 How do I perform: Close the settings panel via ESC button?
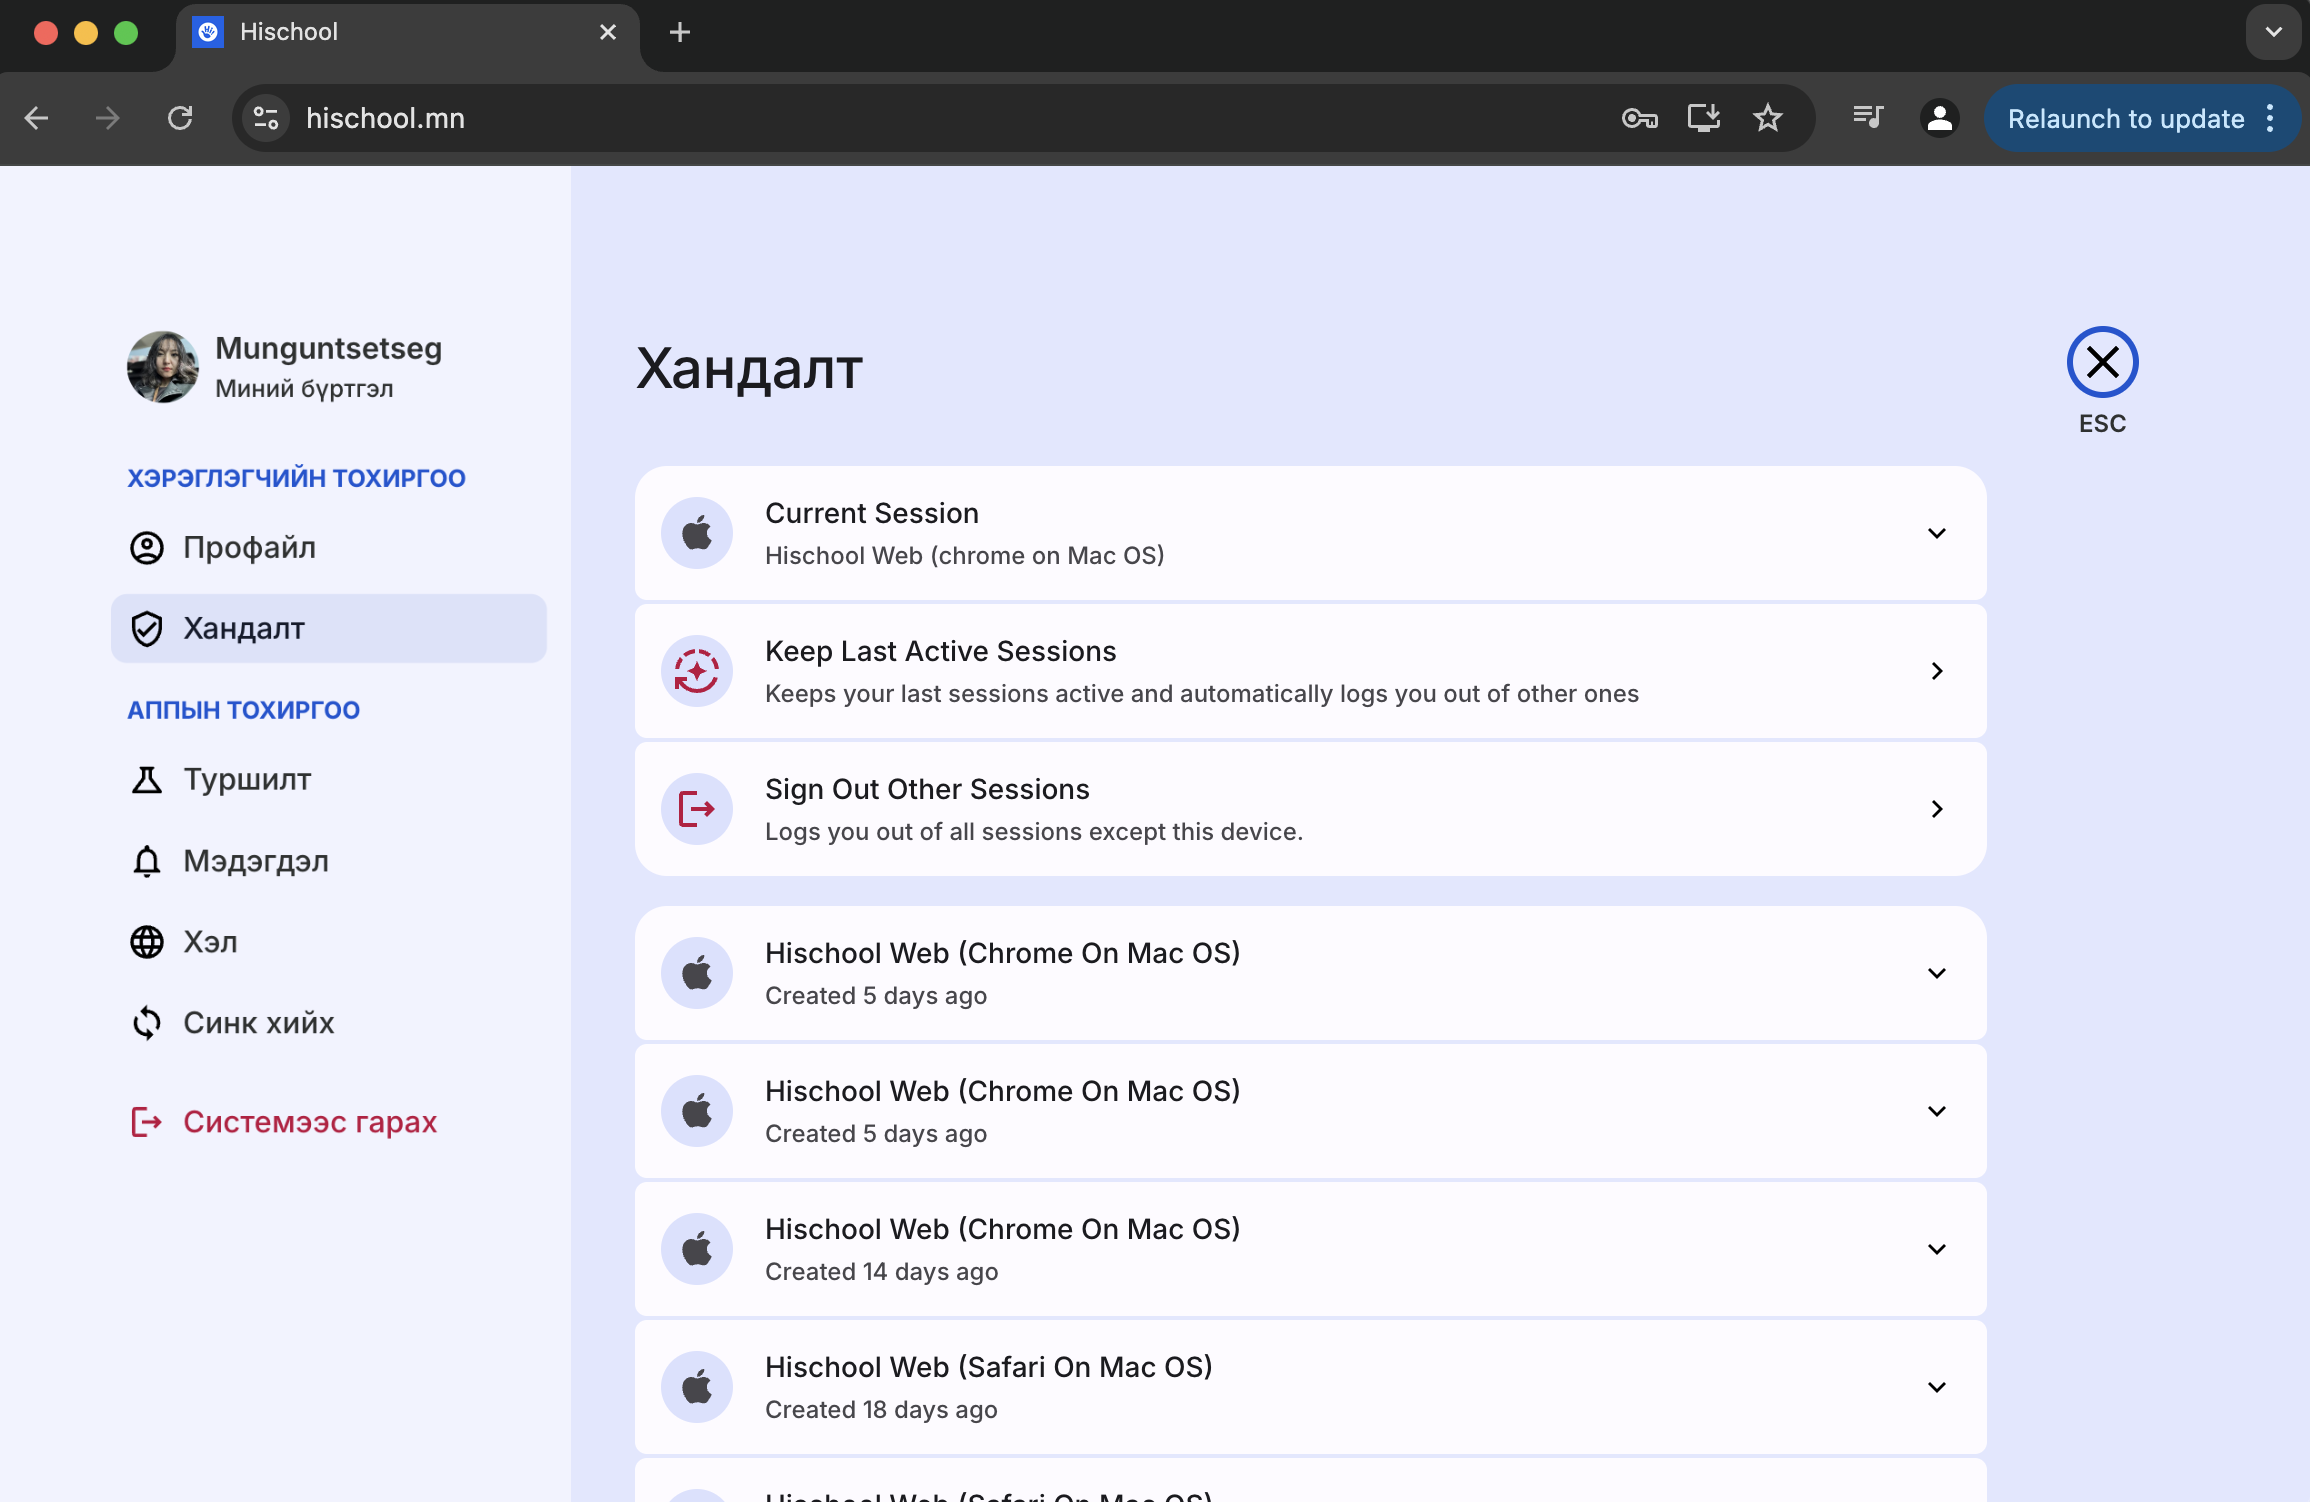[2102, 363]
